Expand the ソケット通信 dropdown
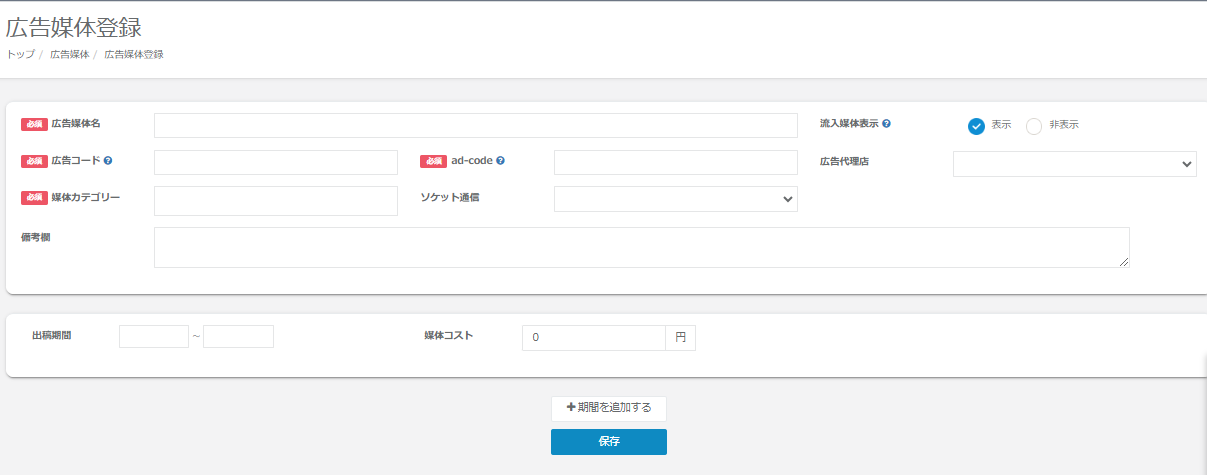The width and height of the screenshot is (1207, 475). (x=675, y=199)
